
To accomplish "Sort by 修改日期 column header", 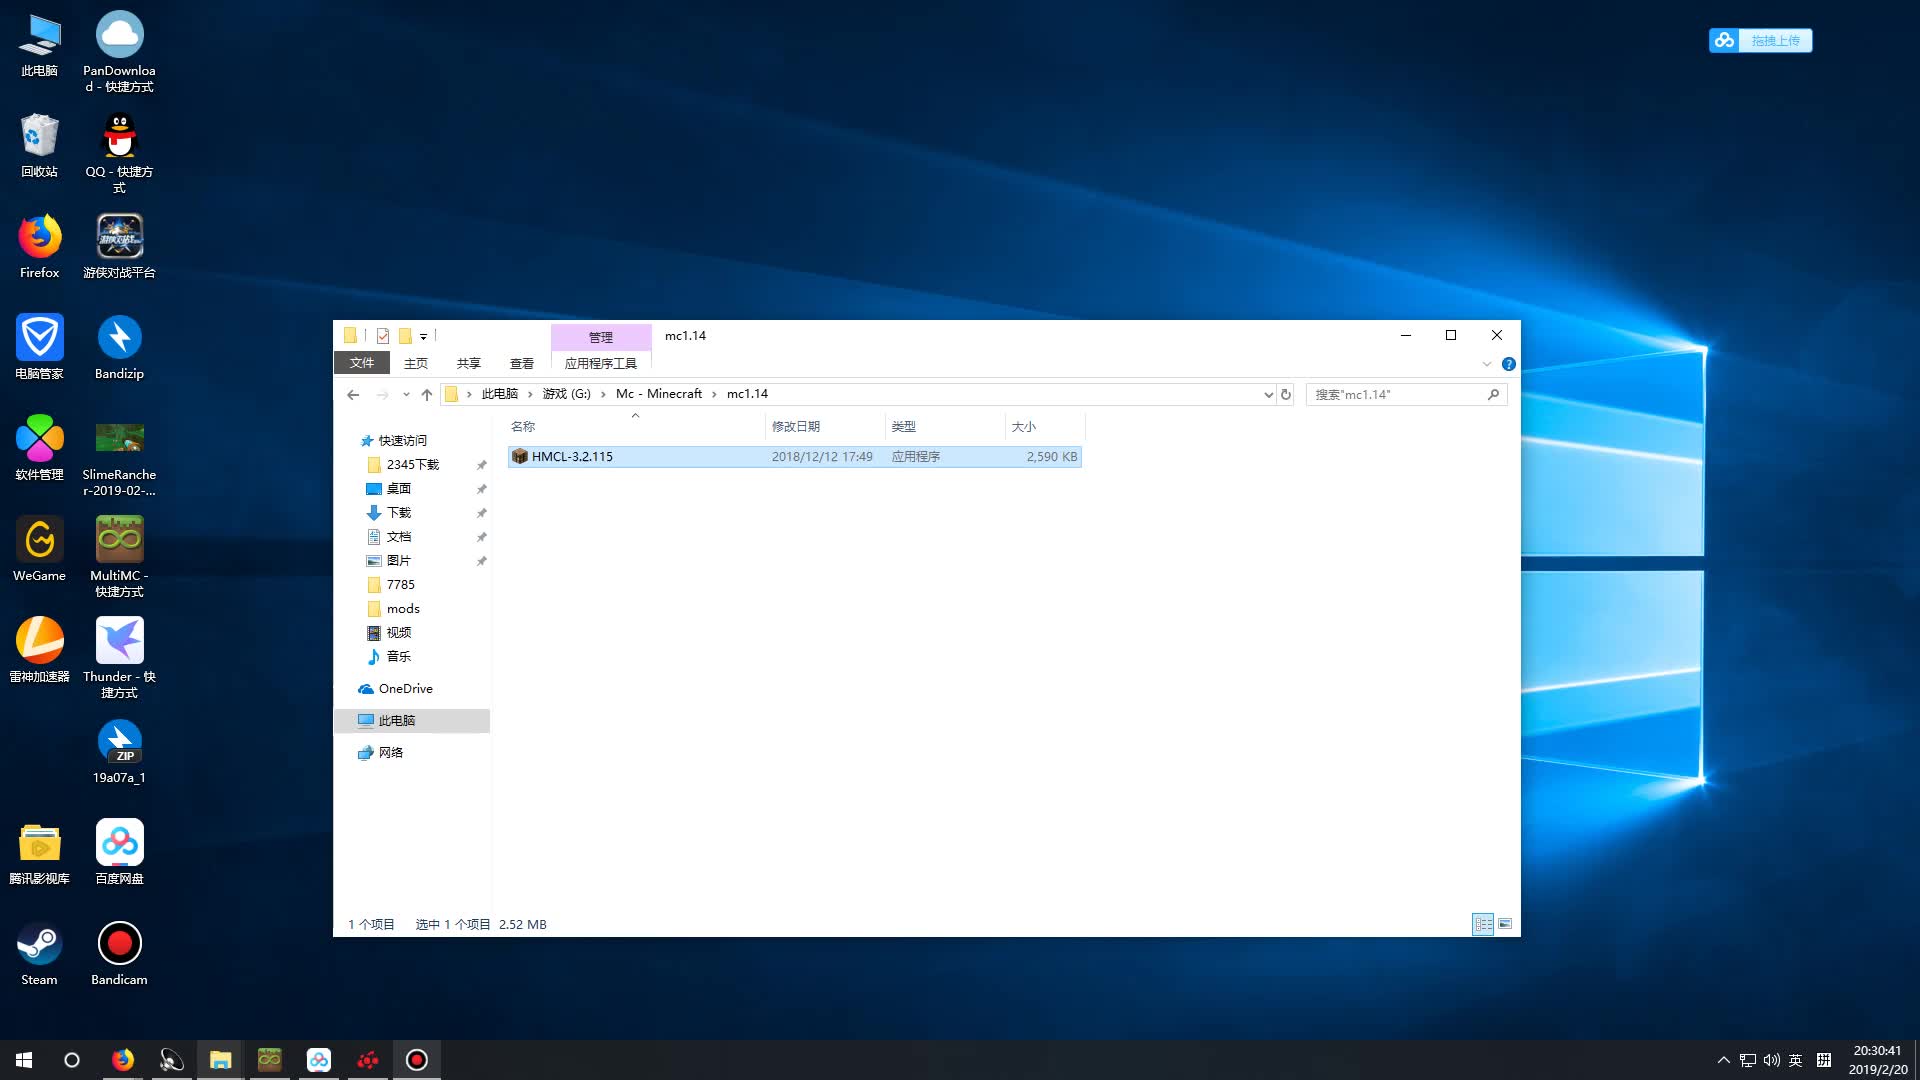I will coord(796,426).
